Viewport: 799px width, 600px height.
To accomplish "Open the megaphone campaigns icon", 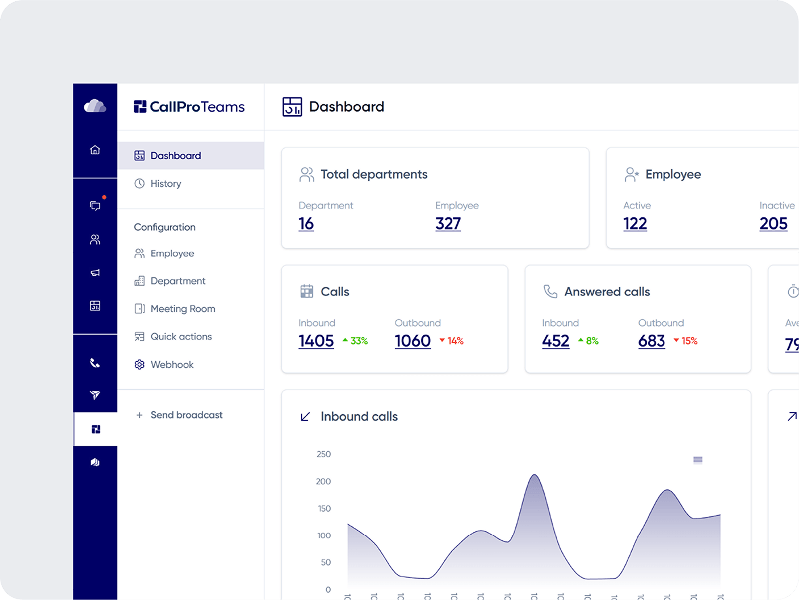I will [x=95, y=273].
